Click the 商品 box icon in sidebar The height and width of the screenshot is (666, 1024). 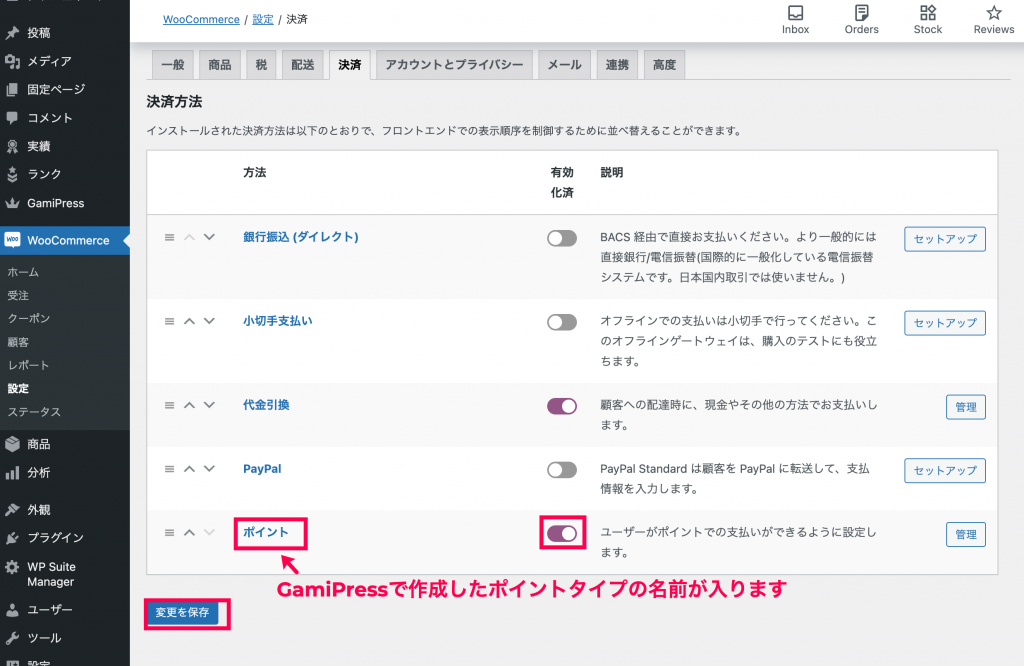[x=12, y=444]
